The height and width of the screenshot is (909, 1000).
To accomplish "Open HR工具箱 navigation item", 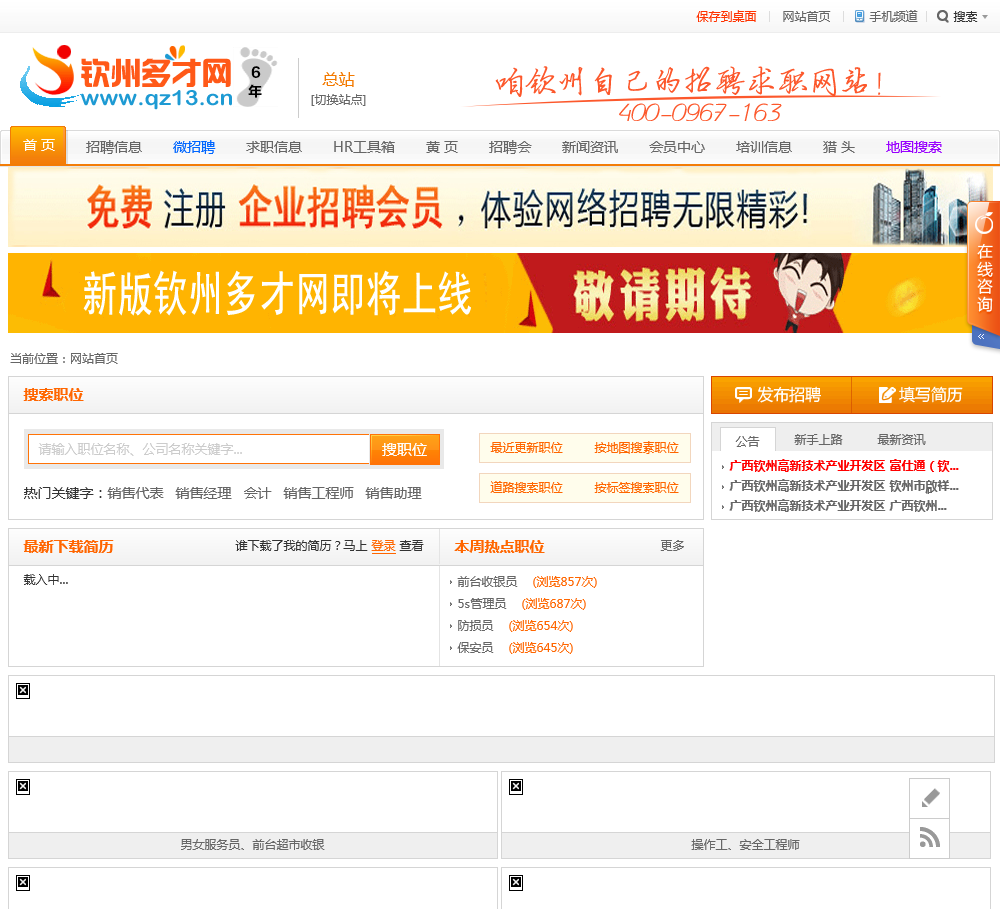I will (364, 147).
